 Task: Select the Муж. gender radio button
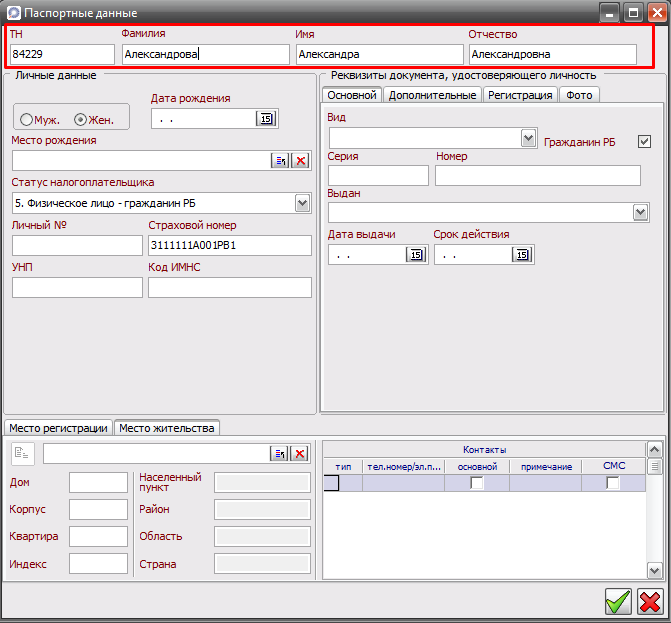[x=26, y=120]
